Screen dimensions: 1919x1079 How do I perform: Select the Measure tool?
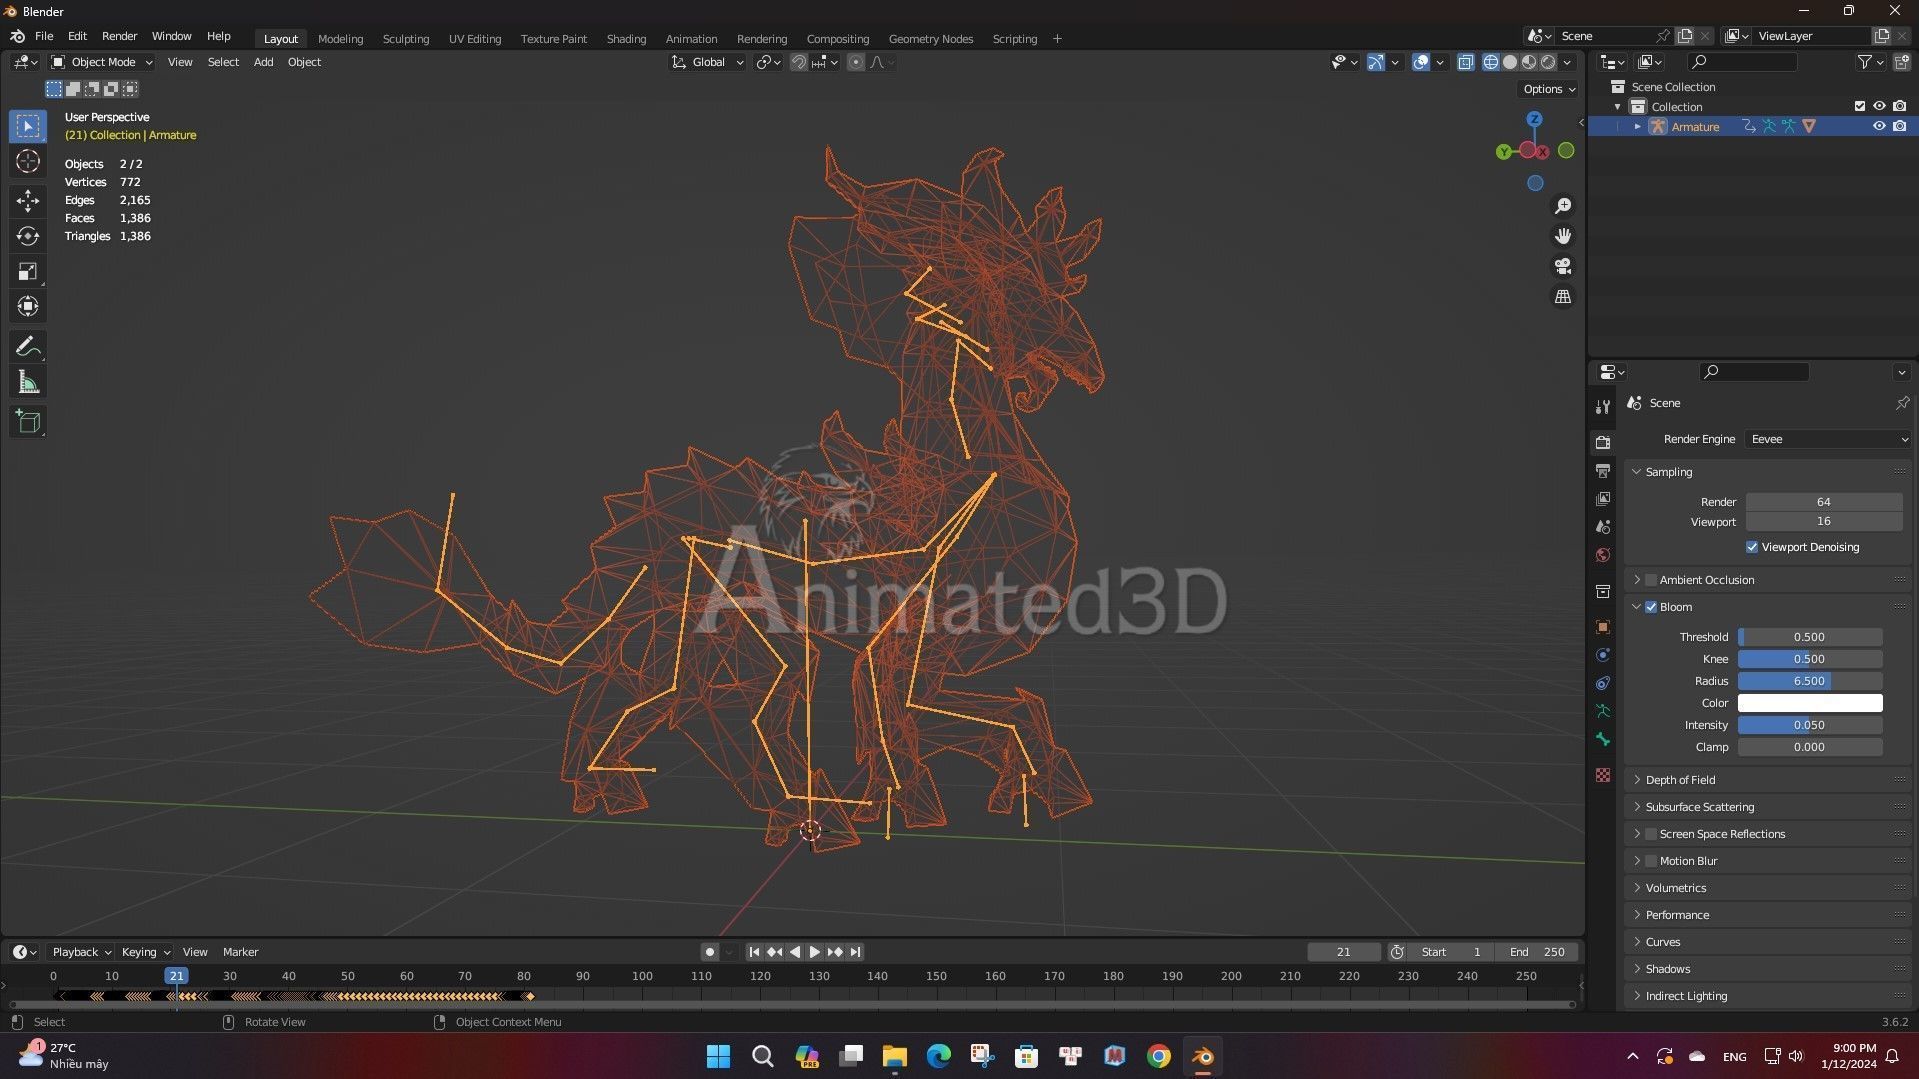pyautogui.click(x=28, y=382)
